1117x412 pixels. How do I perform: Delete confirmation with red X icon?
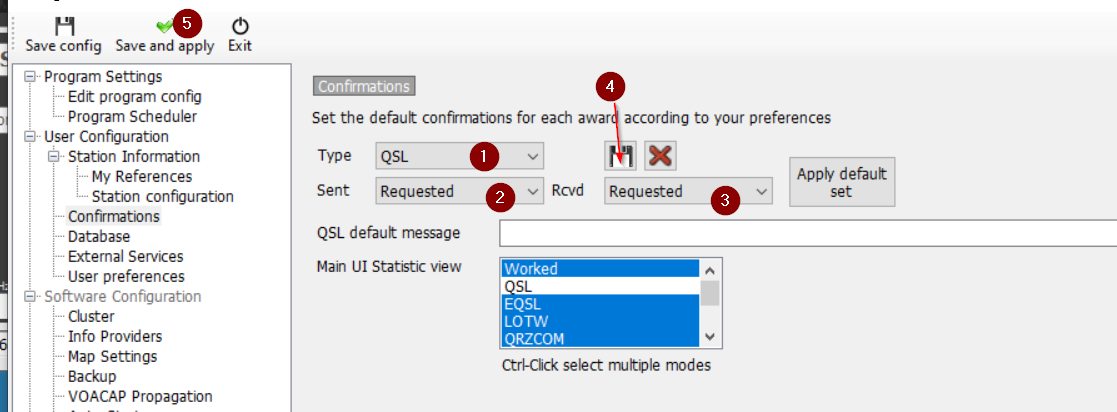(660, 155)
